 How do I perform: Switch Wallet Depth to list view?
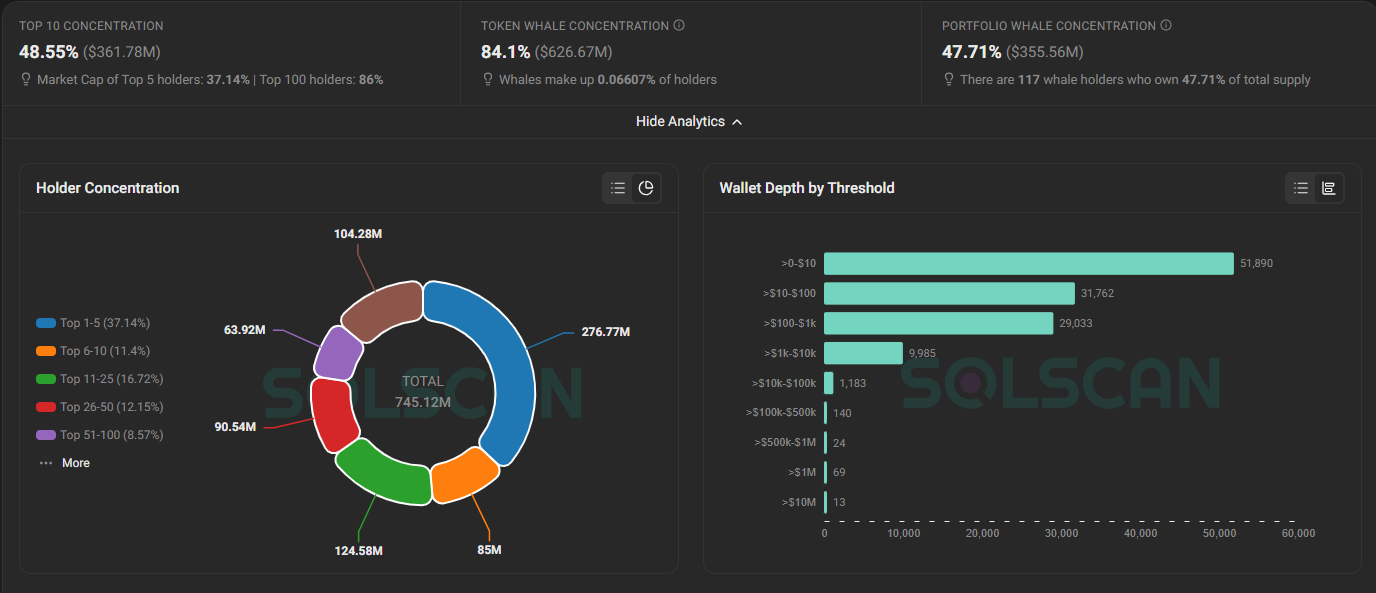coord(1301,188)
